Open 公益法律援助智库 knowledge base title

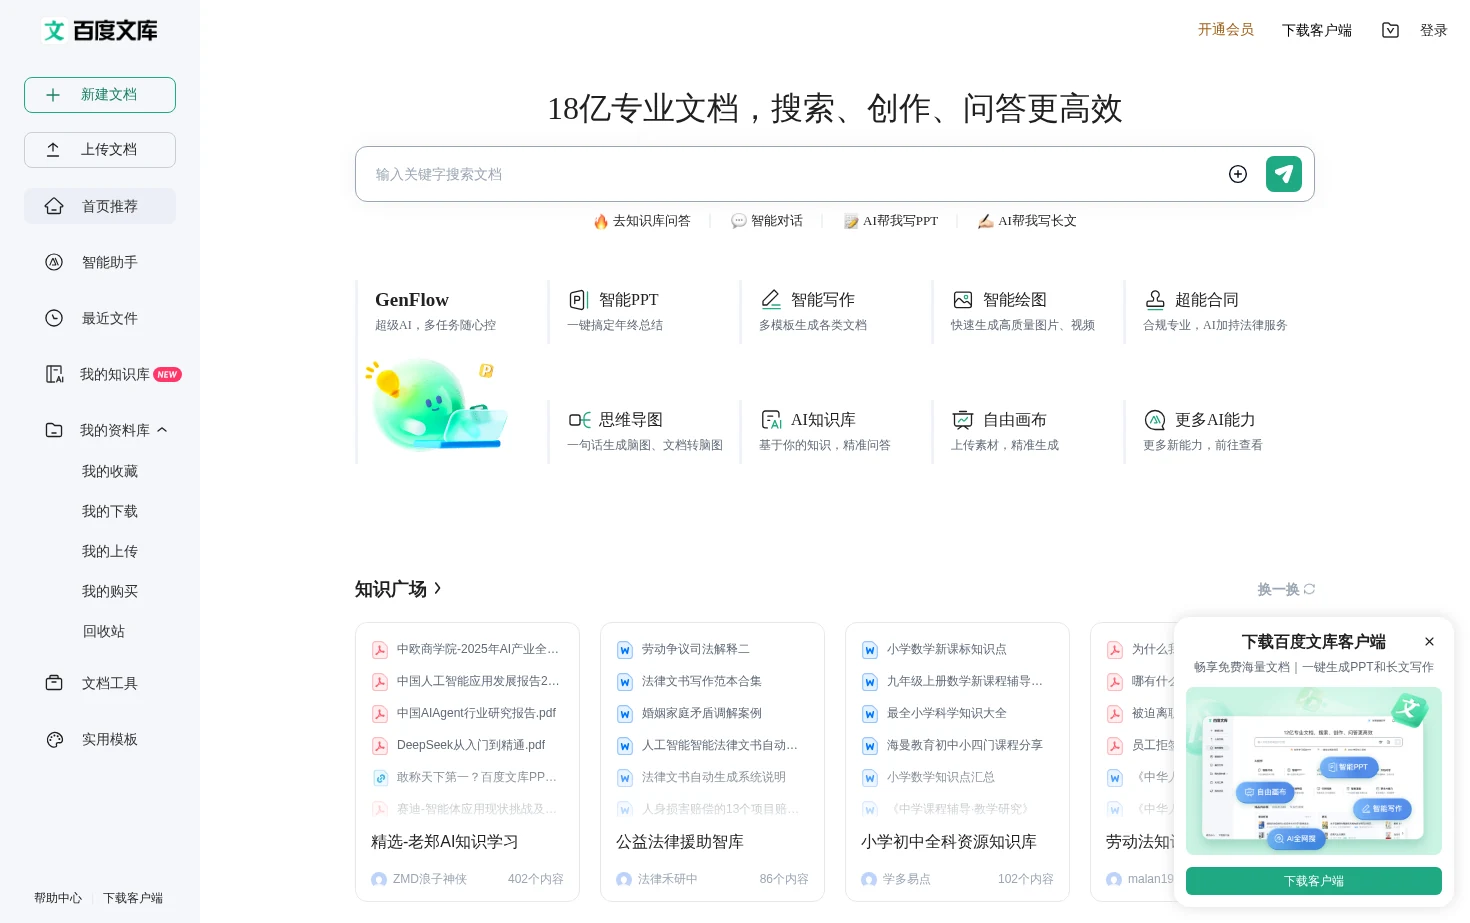[680, 842]
